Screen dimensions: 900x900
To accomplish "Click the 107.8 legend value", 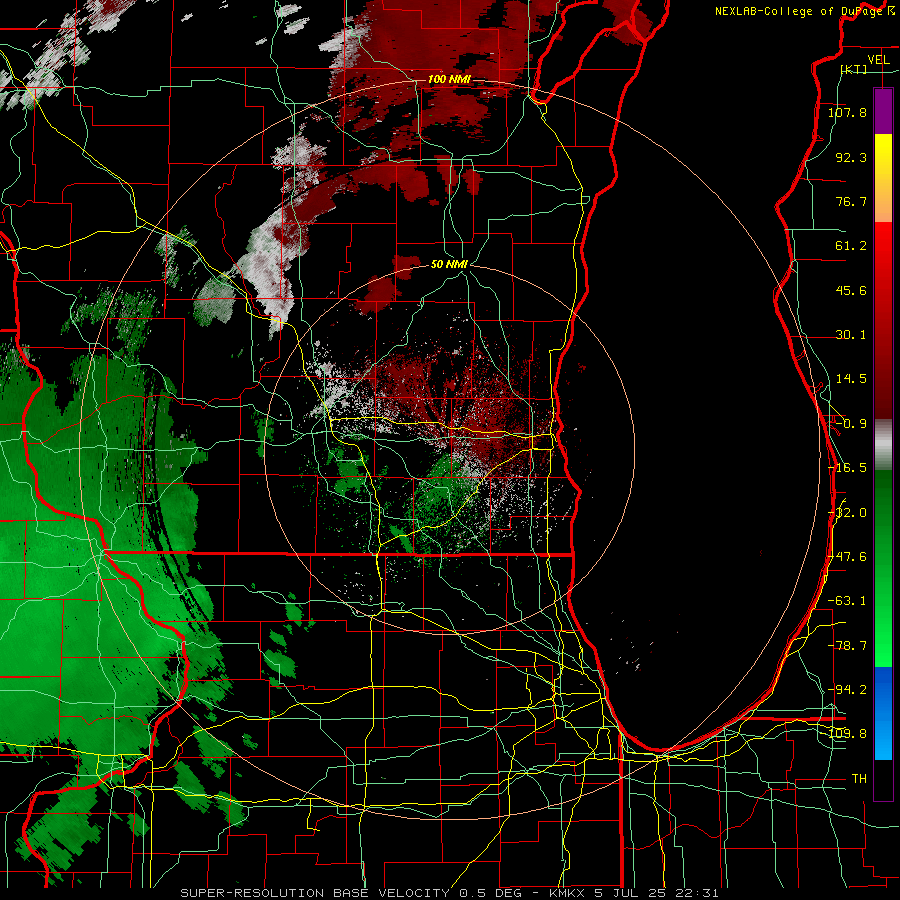I will (847, 112).
